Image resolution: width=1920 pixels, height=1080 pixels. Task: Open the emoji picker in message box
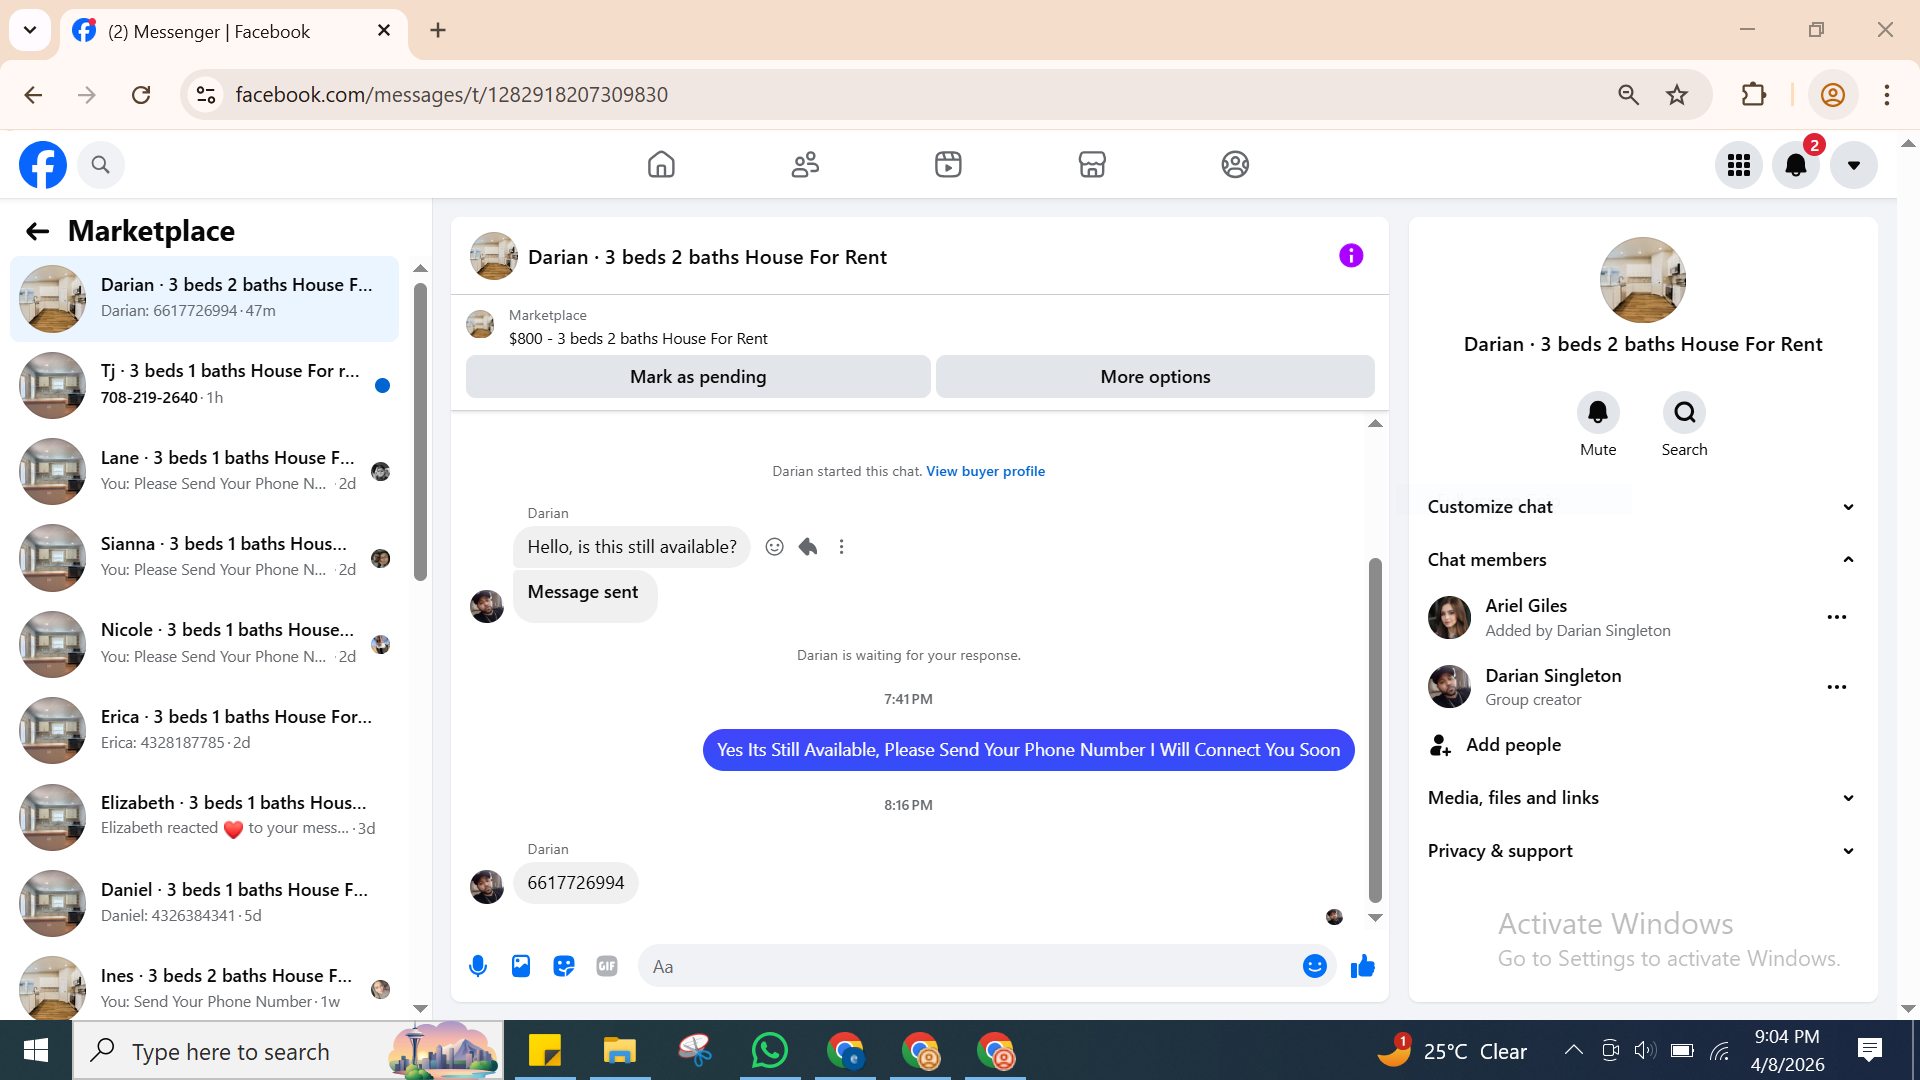click(x=1314, y=966)
